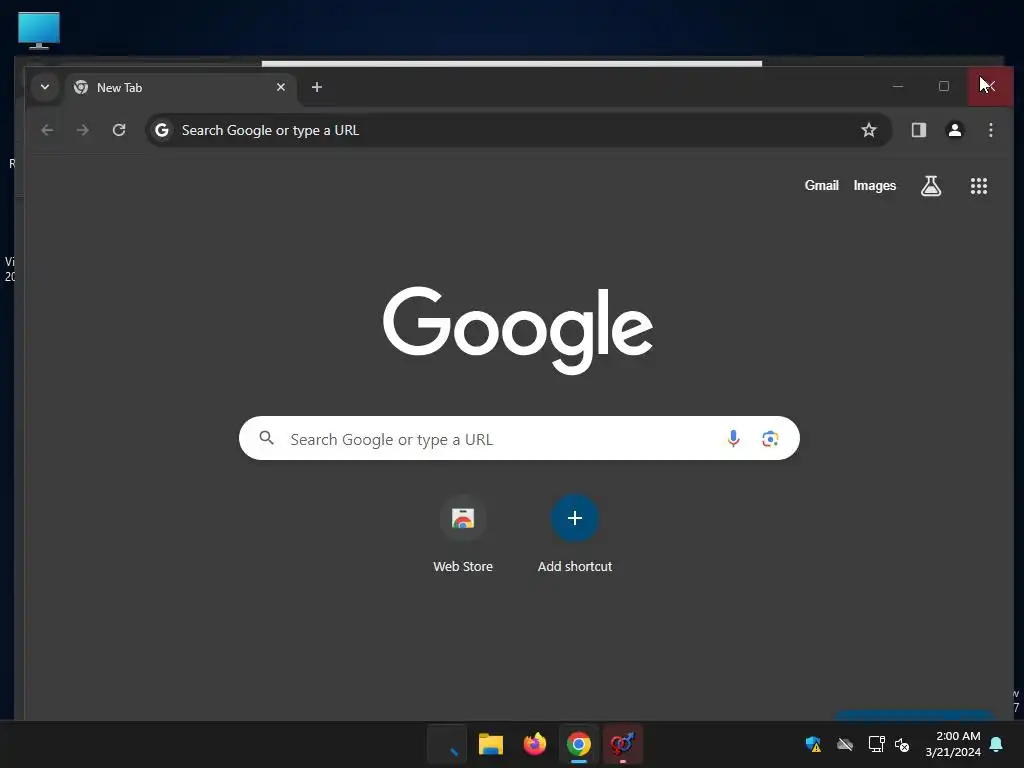Search by image with Google Lens
Image resolution: width=1024 pixels, height=768 pixels.
coord(770,439)
